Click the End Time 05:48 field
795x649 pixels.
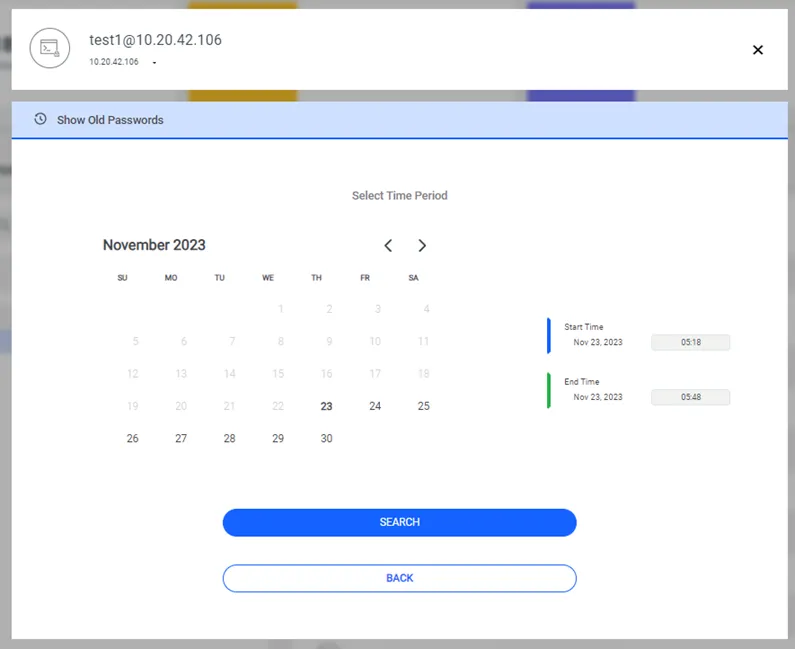691,397
